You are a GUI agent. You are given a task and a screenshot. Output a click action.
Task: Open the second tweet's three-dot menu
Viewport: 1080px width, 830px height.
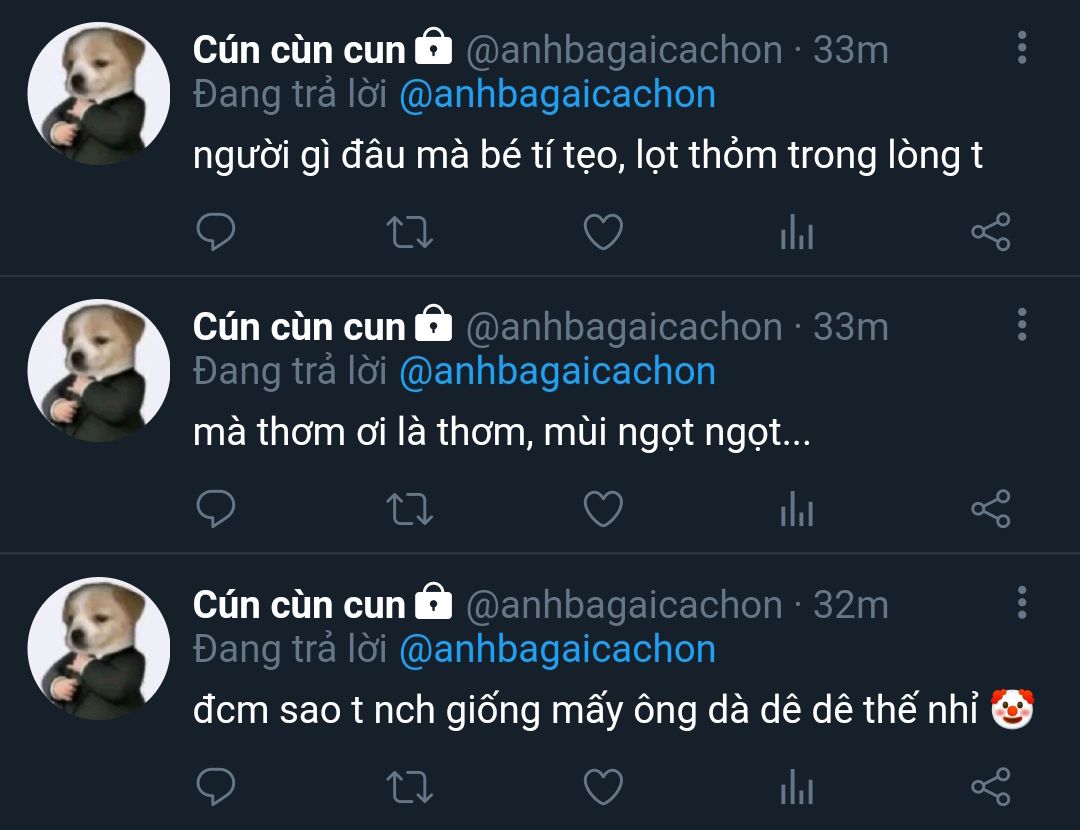[x=1021, y=325]
